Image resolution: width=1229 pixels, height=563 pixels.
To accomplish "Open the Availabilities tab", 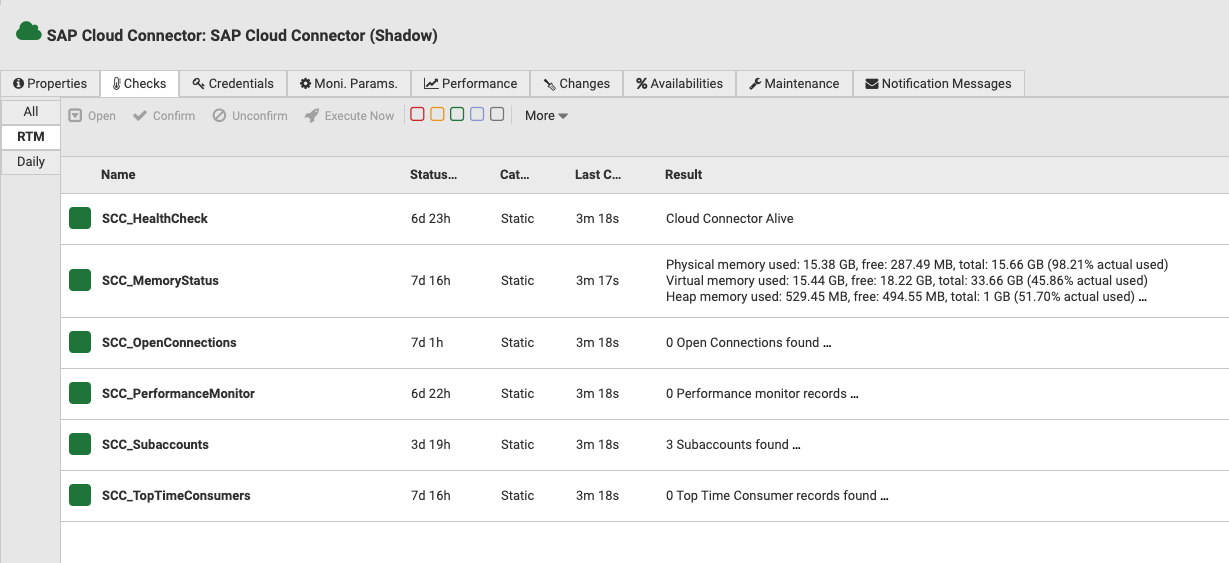I will tap(679, 84).
